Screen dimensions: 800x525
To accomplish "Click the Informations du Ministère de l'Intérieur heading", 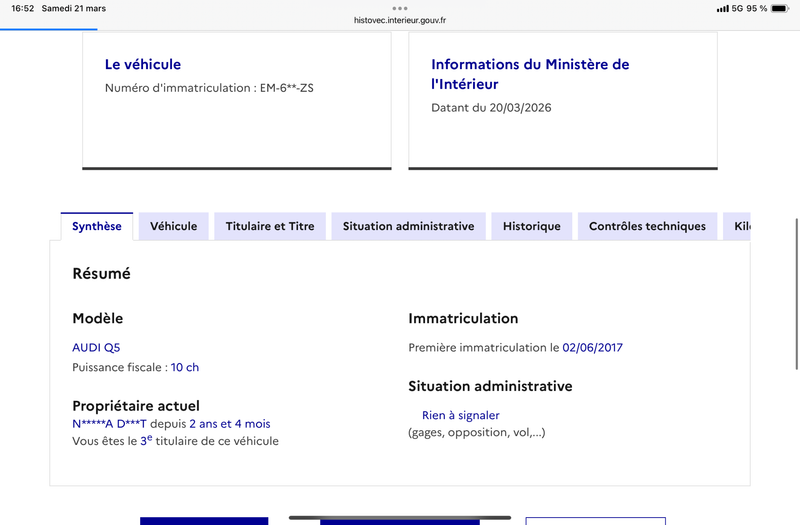I will pyautogui.click(x=530, y=74).
